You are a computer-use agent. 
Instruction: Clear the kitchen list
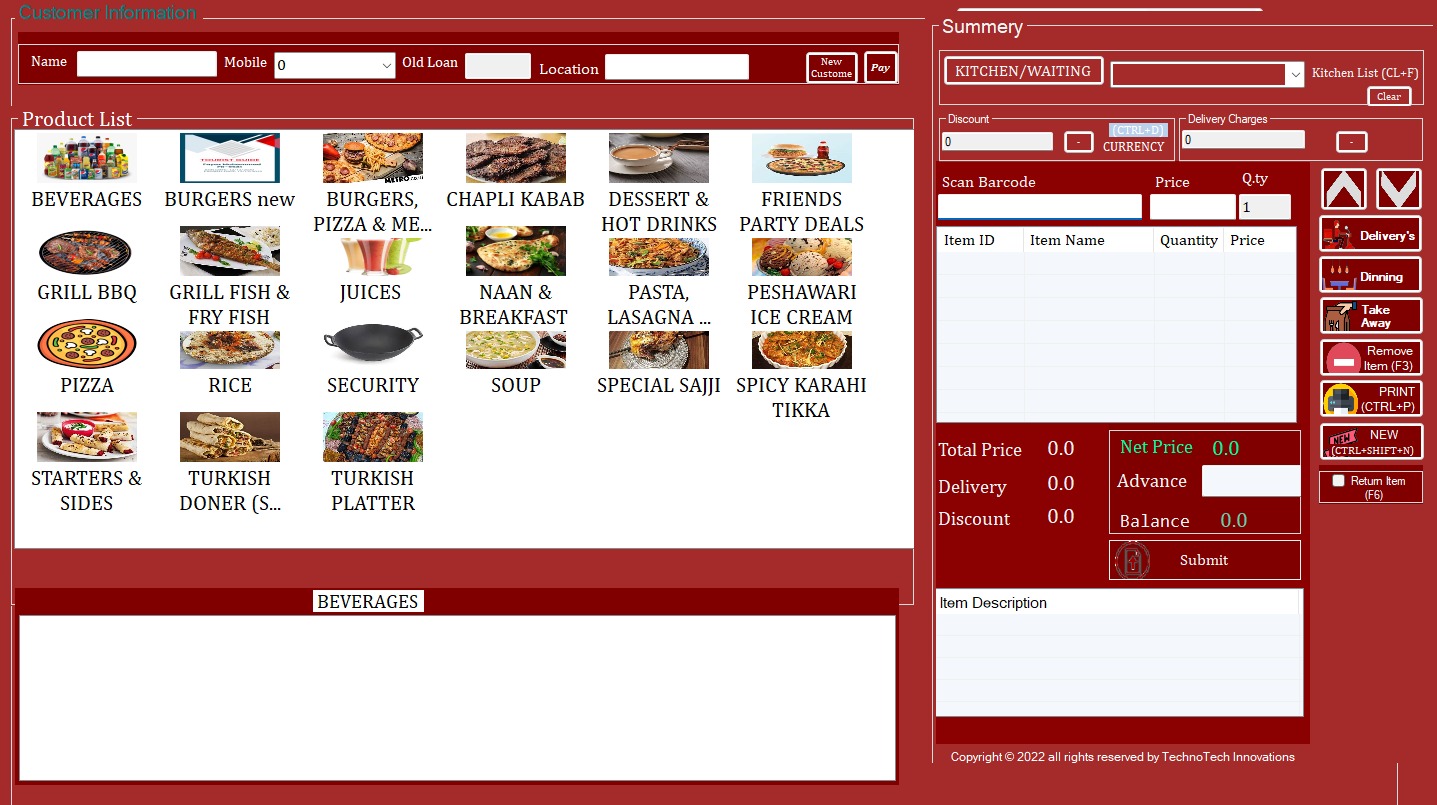coord(1389,97)
